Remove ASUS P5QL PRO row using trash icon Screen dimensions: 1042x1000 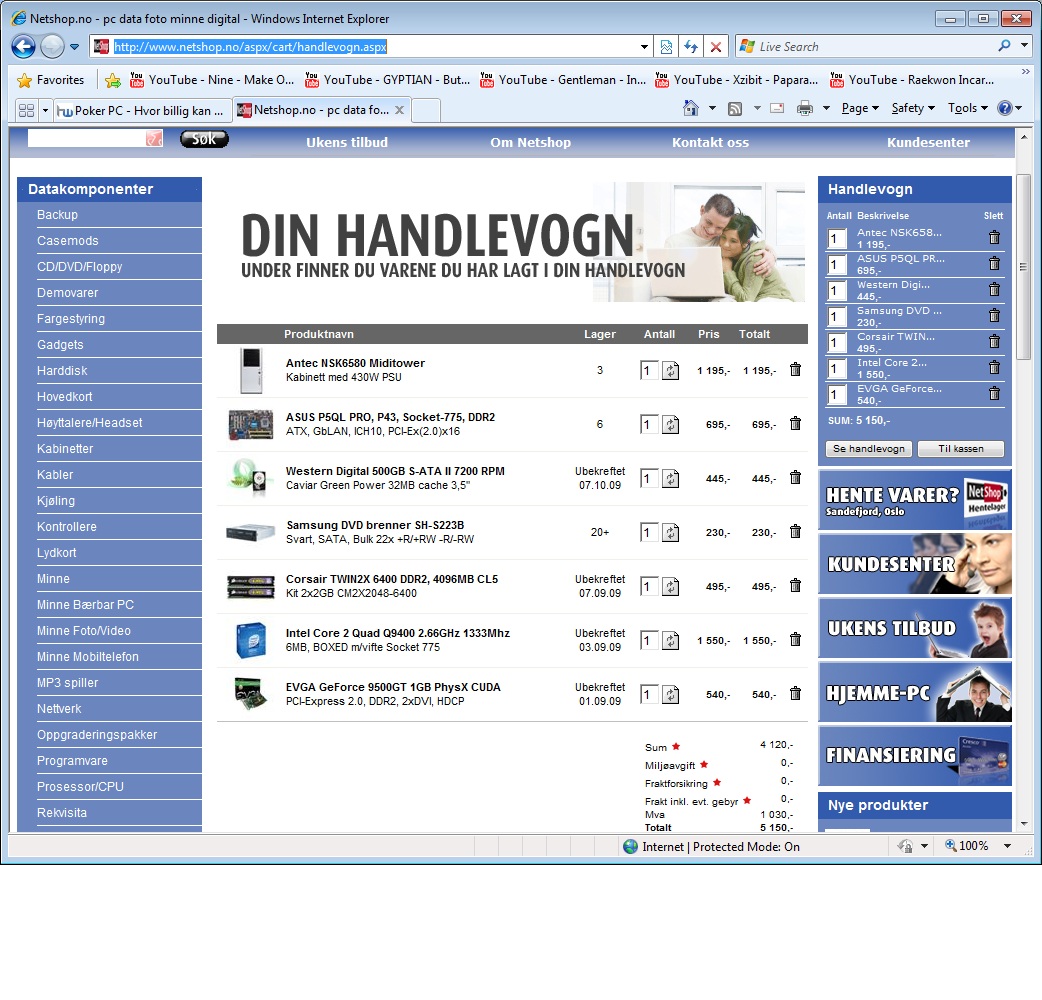pos(795,423)
